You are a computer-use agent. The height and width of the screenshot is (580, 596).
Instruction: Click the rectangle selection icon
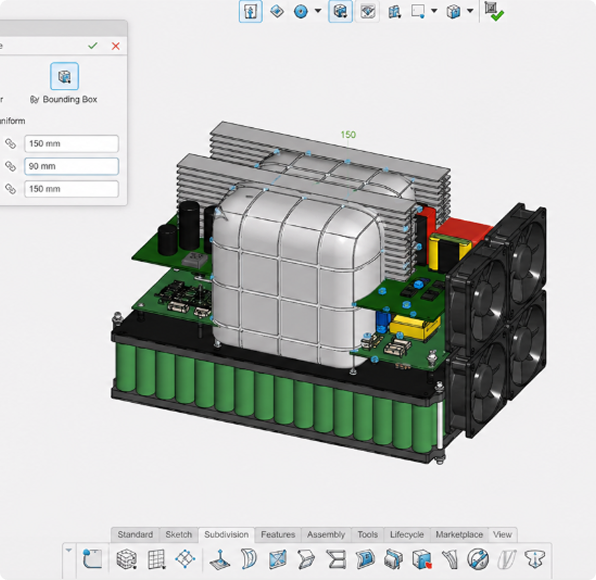418,11
